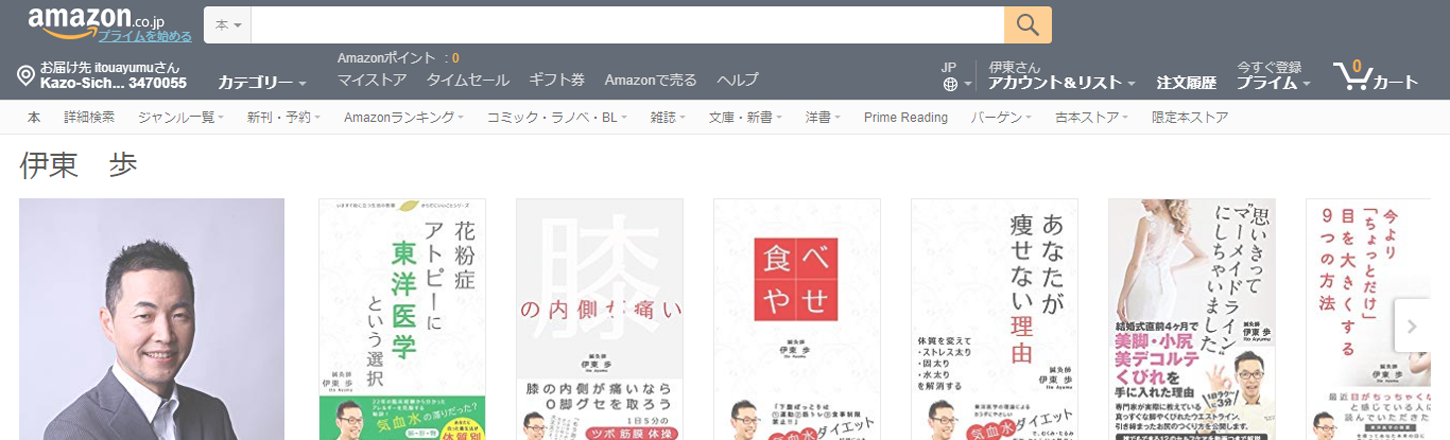Open the 洋書 submenu

[x=822, y=117]
